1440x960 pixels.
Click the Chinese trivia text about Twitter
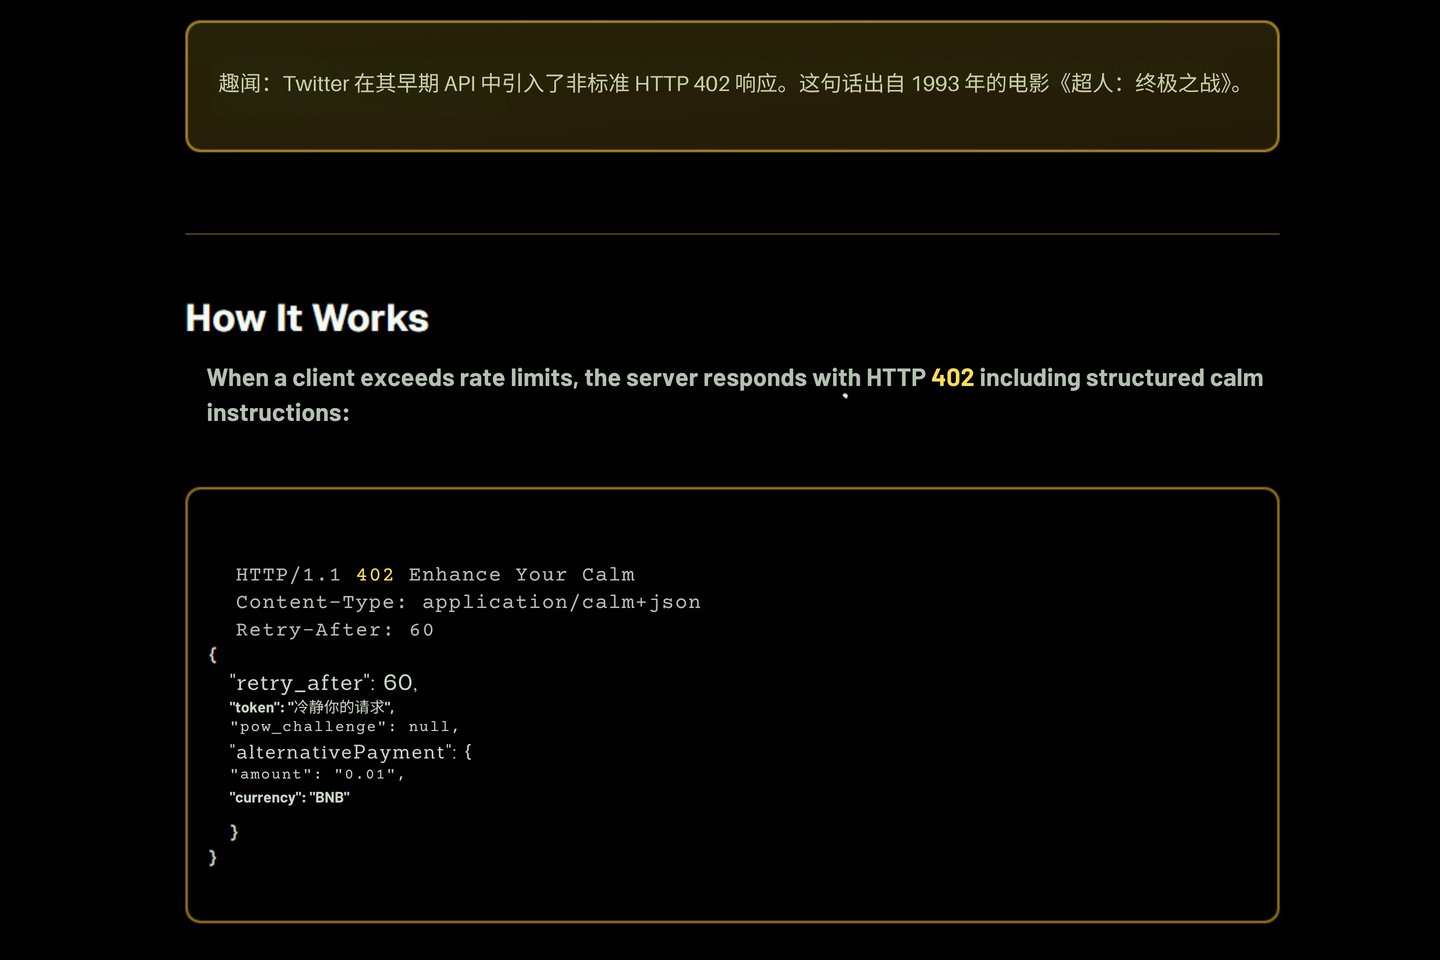(x=731, y=83)
